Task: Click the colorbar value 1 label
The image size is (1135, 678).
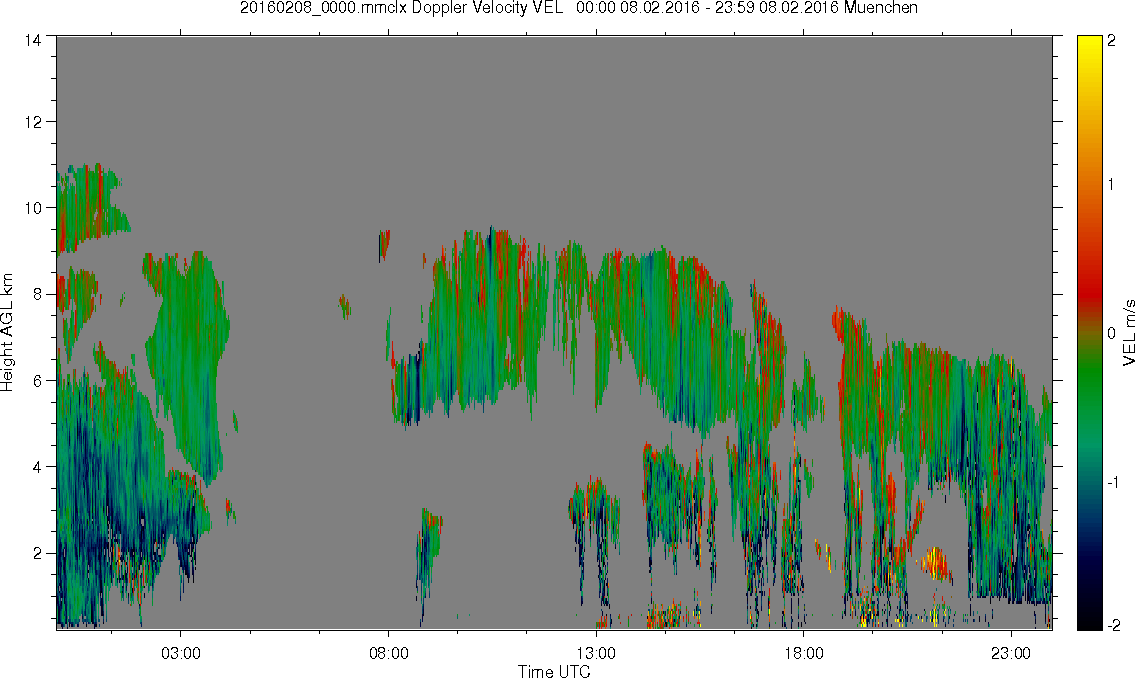Action: pos(1111,185)
